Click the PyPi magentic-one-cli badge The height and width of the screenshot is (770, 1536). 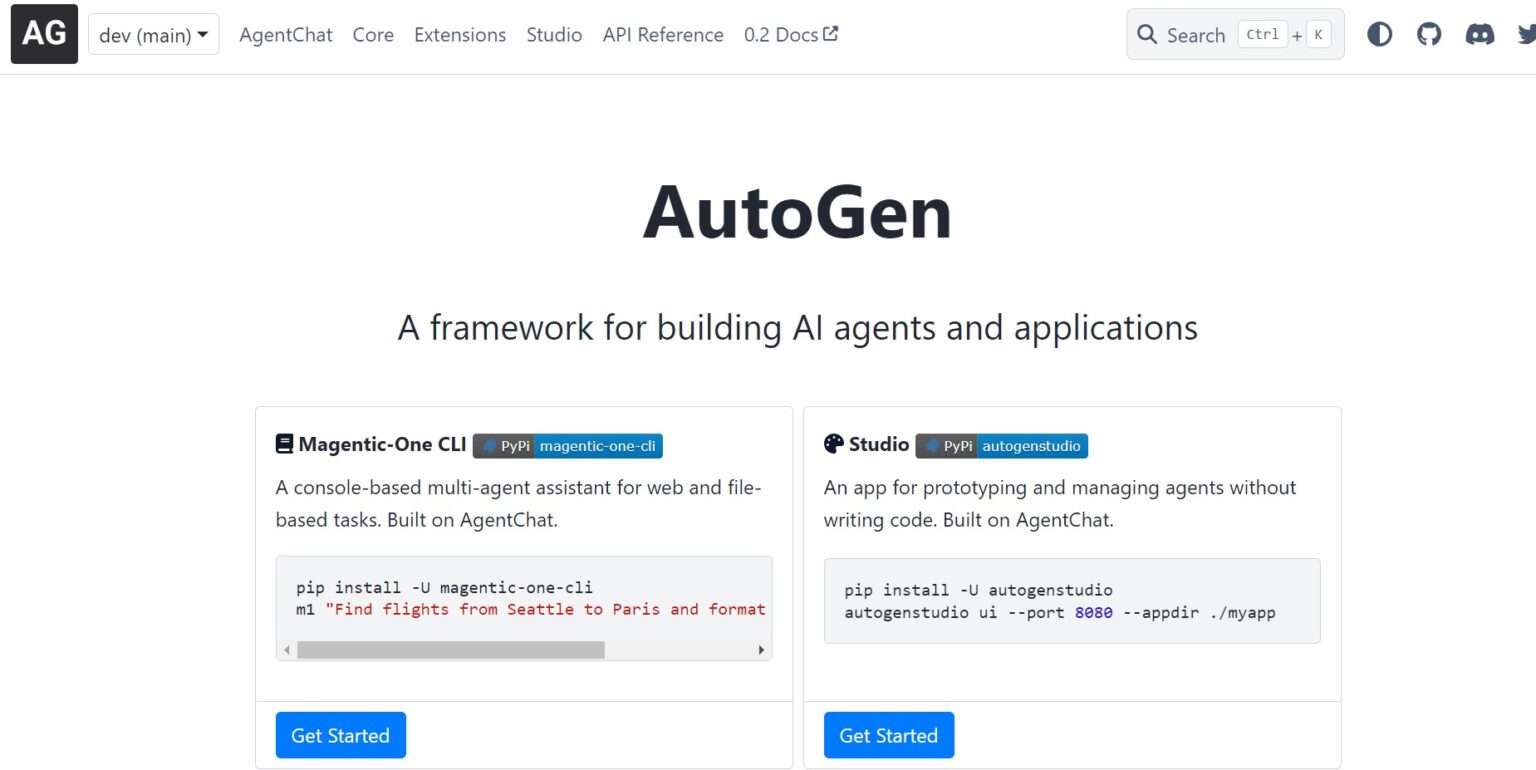click(567, 446)
